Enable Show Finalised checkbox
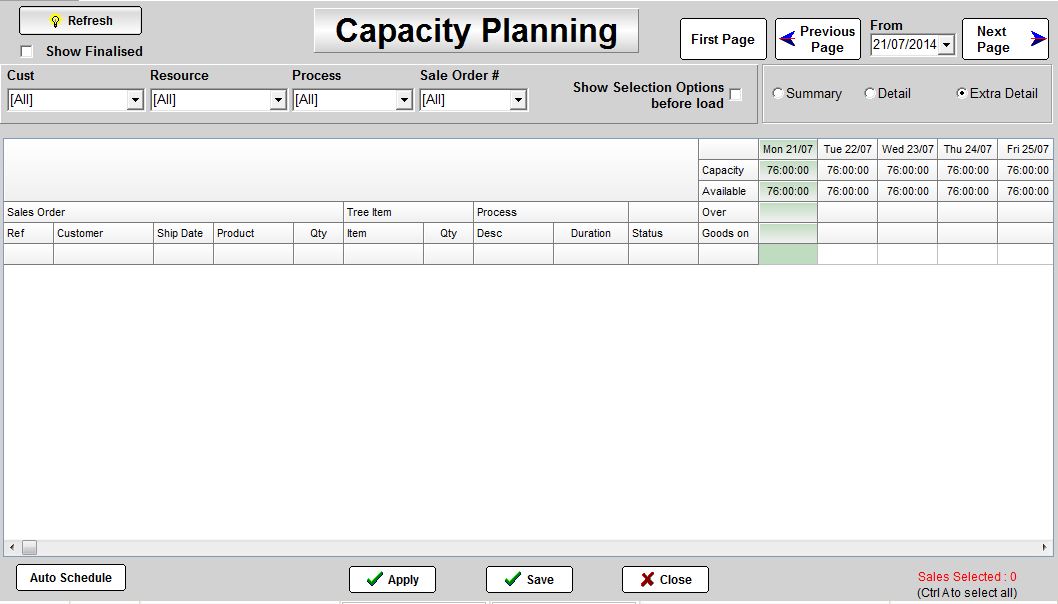The height and width of the screenshot is (604, 1058). [27, 51]
